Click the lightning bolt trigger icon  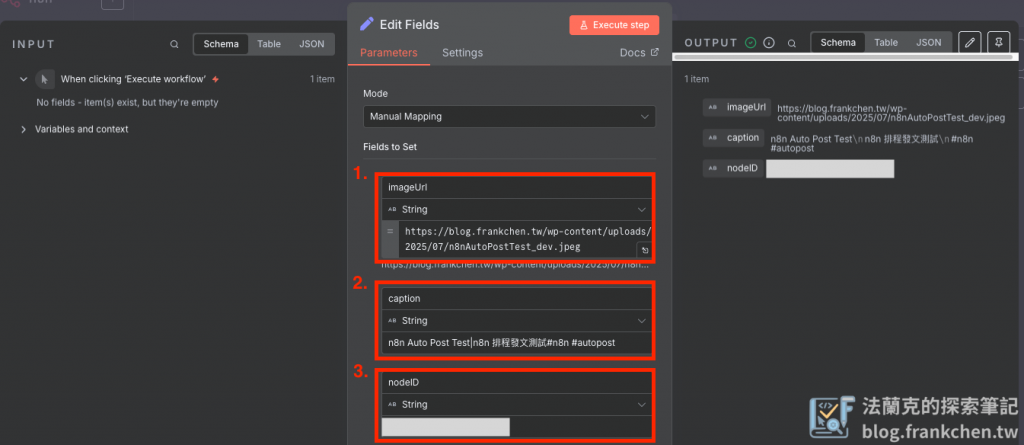coord(216,79)
